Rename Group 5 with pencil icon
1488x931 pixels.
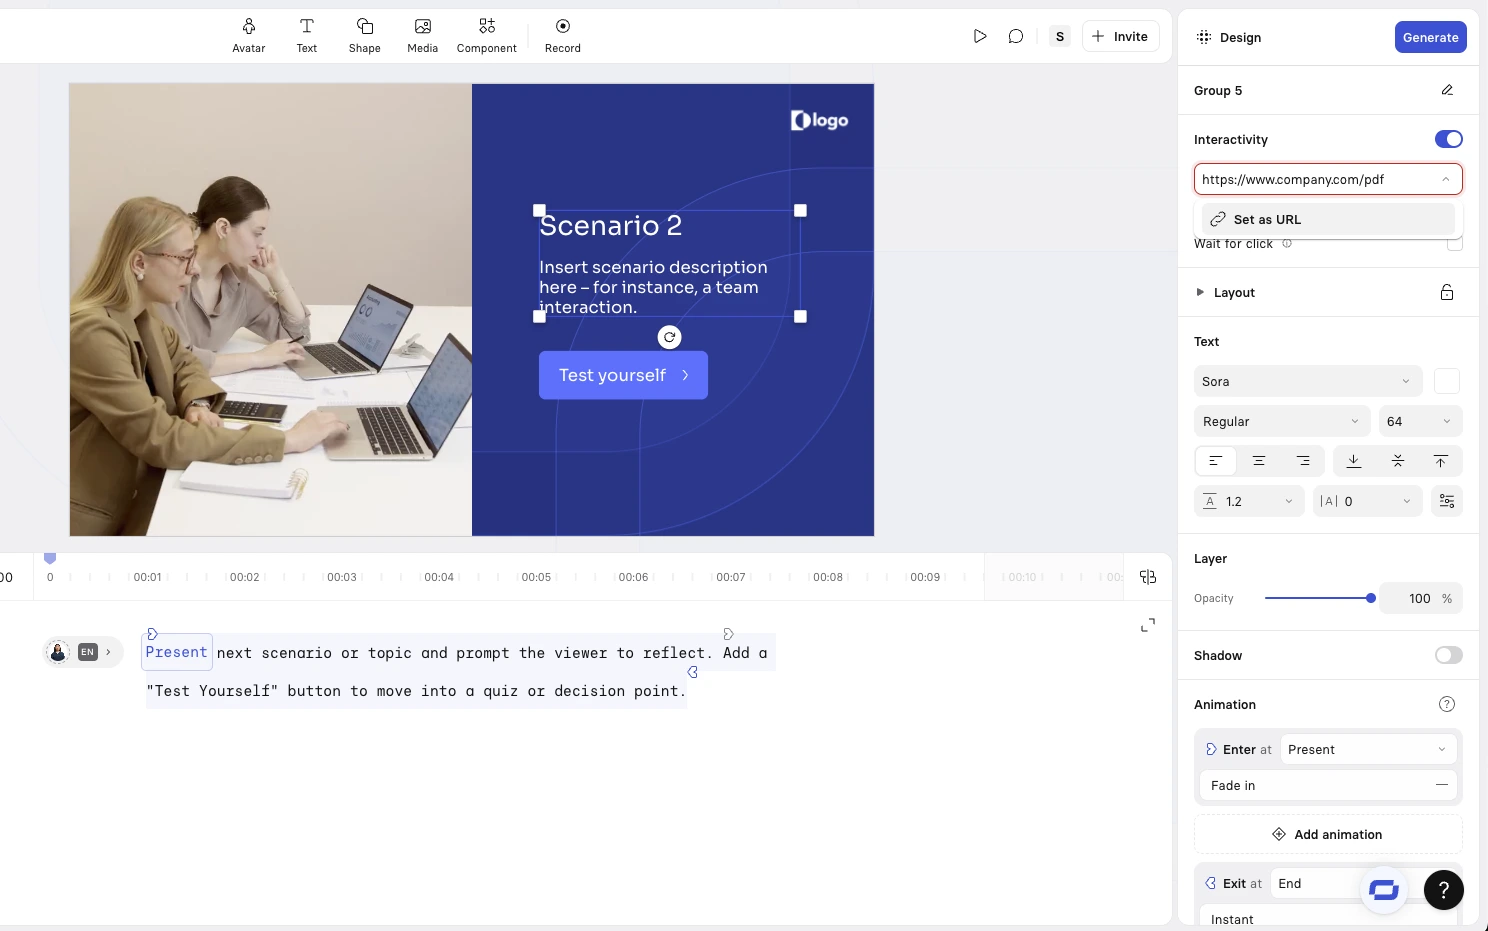click(1447, 90)
